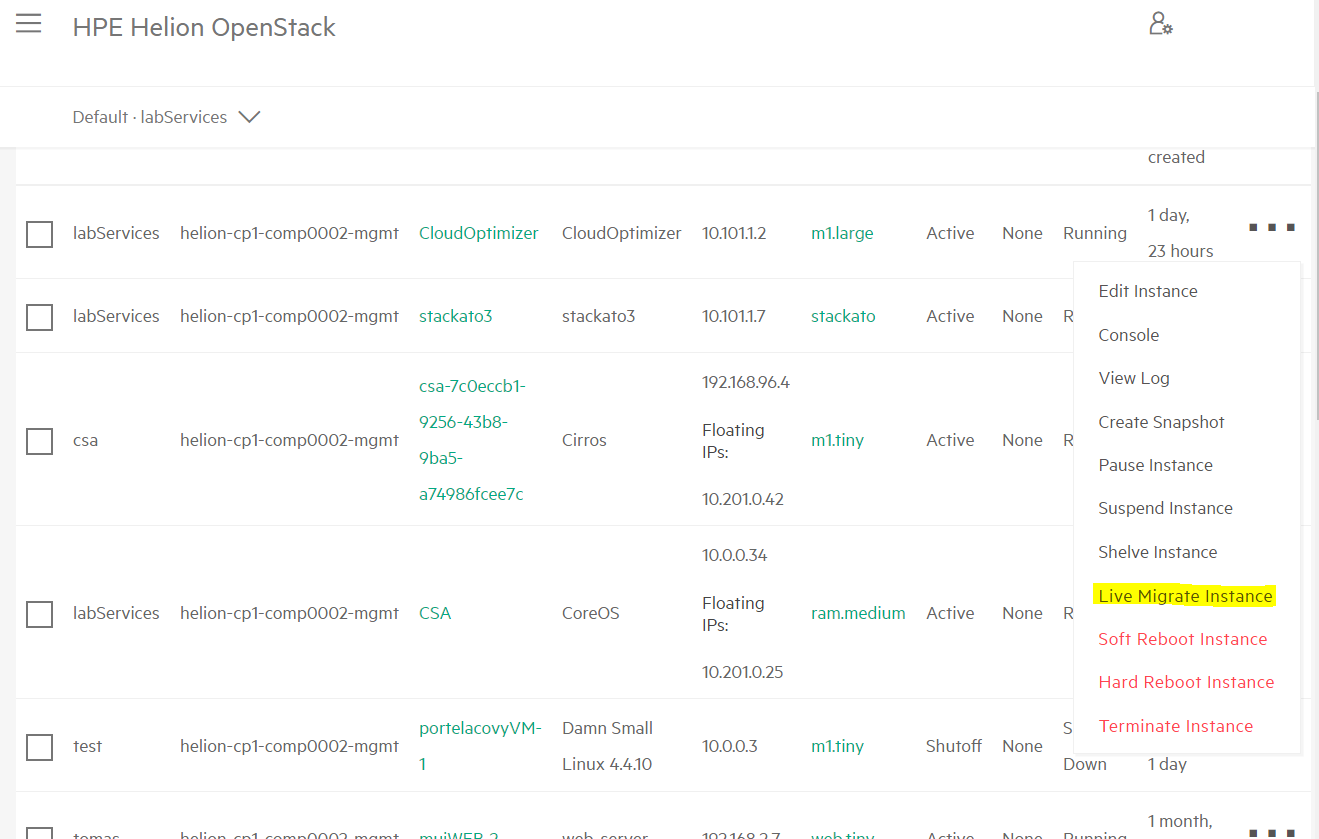1319x839 pixels.
Task: Open m1.tiny flavor in portelacovyVM-1 row
Action: [837, 746]
